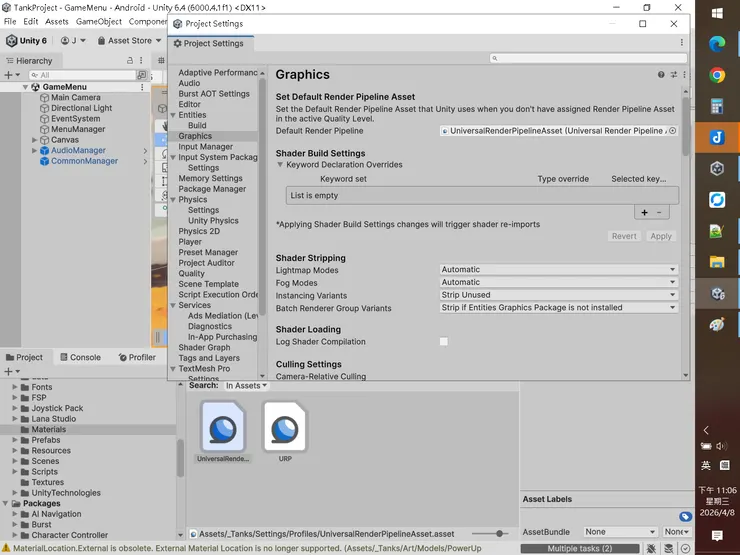Add a keyword override with plus button
The height and width of the screenshot is (555, 740).
[x=644, y=212]
